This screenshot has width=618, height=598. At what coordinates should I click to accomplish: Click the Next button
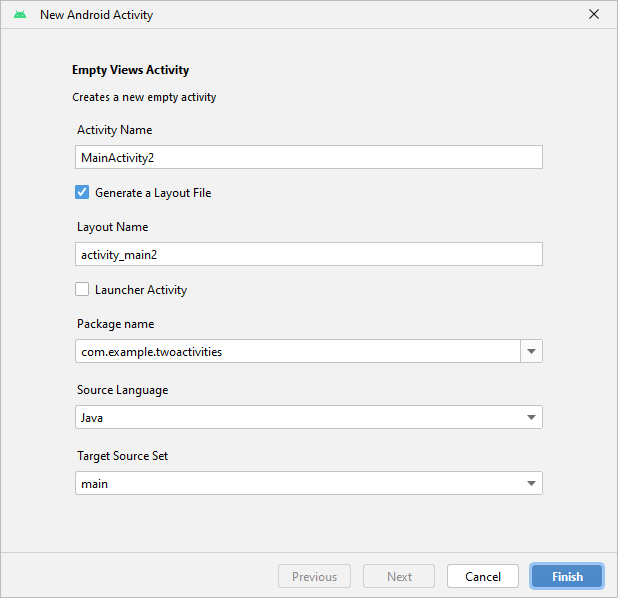pos(399,576)
